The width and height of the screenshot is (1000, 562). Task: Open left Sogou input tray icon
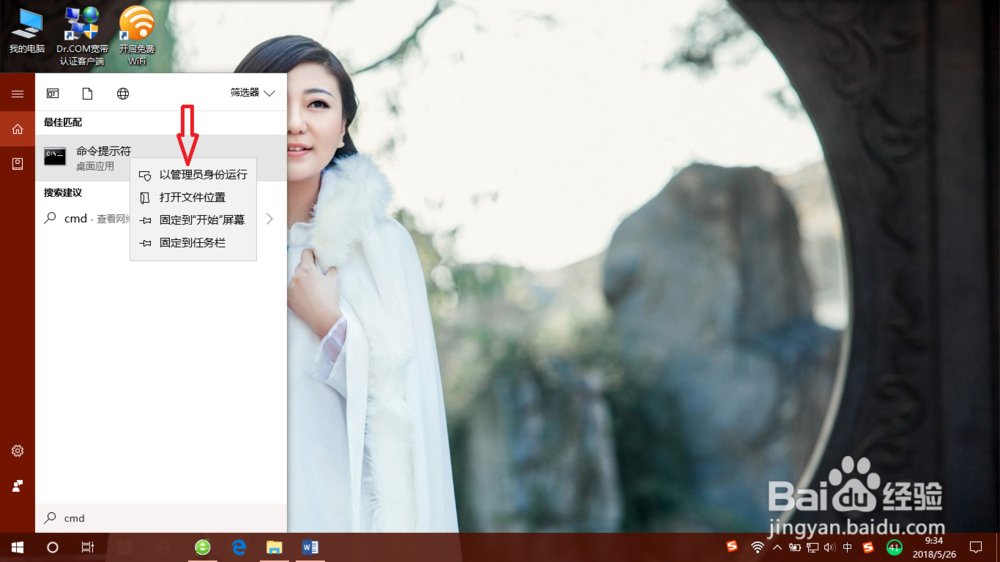pyautogui.click(x=732, y=547)
